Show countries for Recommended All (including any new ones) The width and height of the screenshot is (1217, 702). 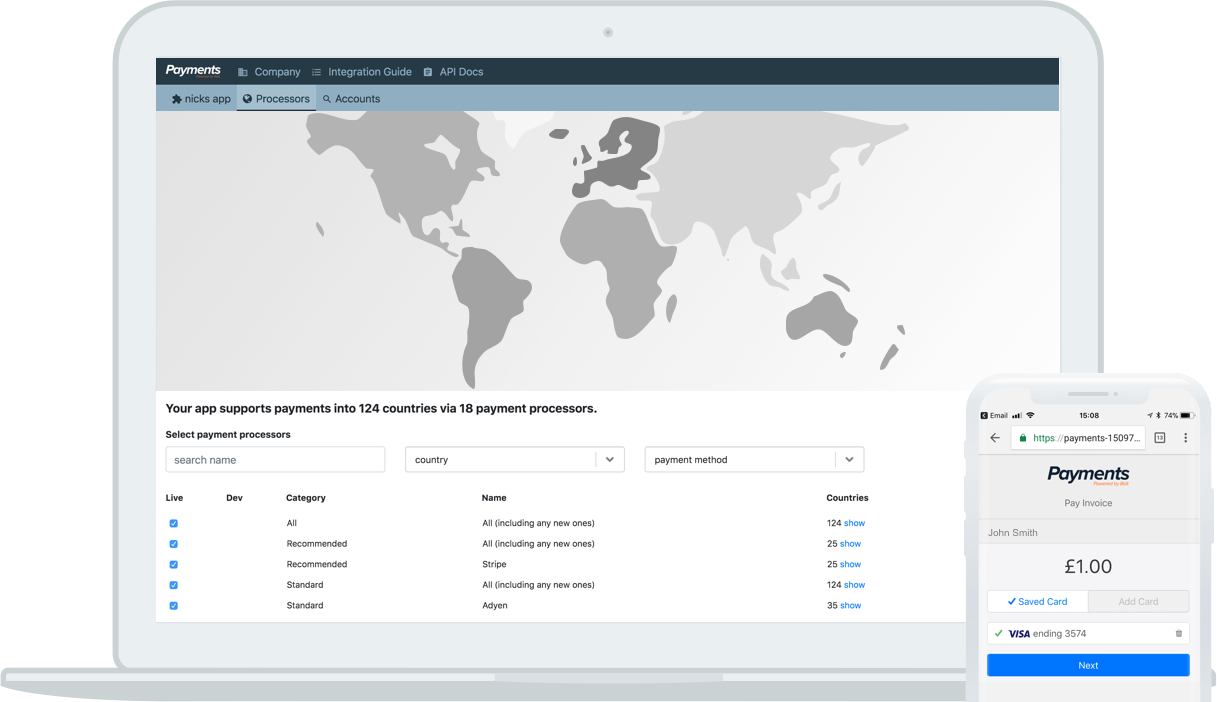coord(850,544)
